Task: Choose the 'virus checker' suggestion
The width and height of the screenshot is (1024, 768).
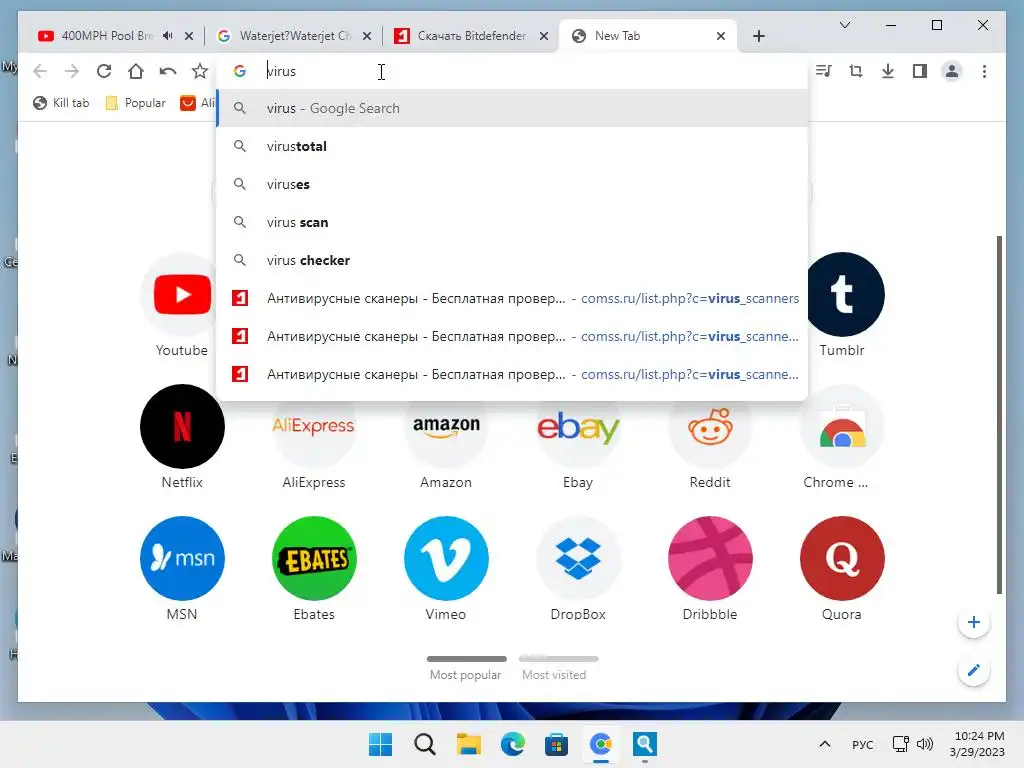Action: 512,260
